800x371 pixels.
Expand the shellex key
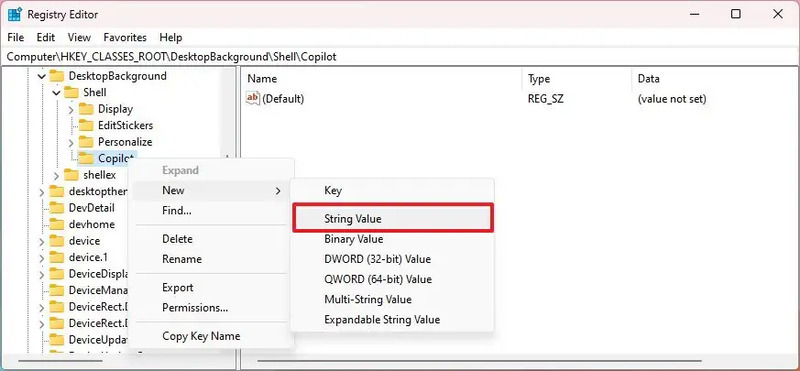point(56,175)
